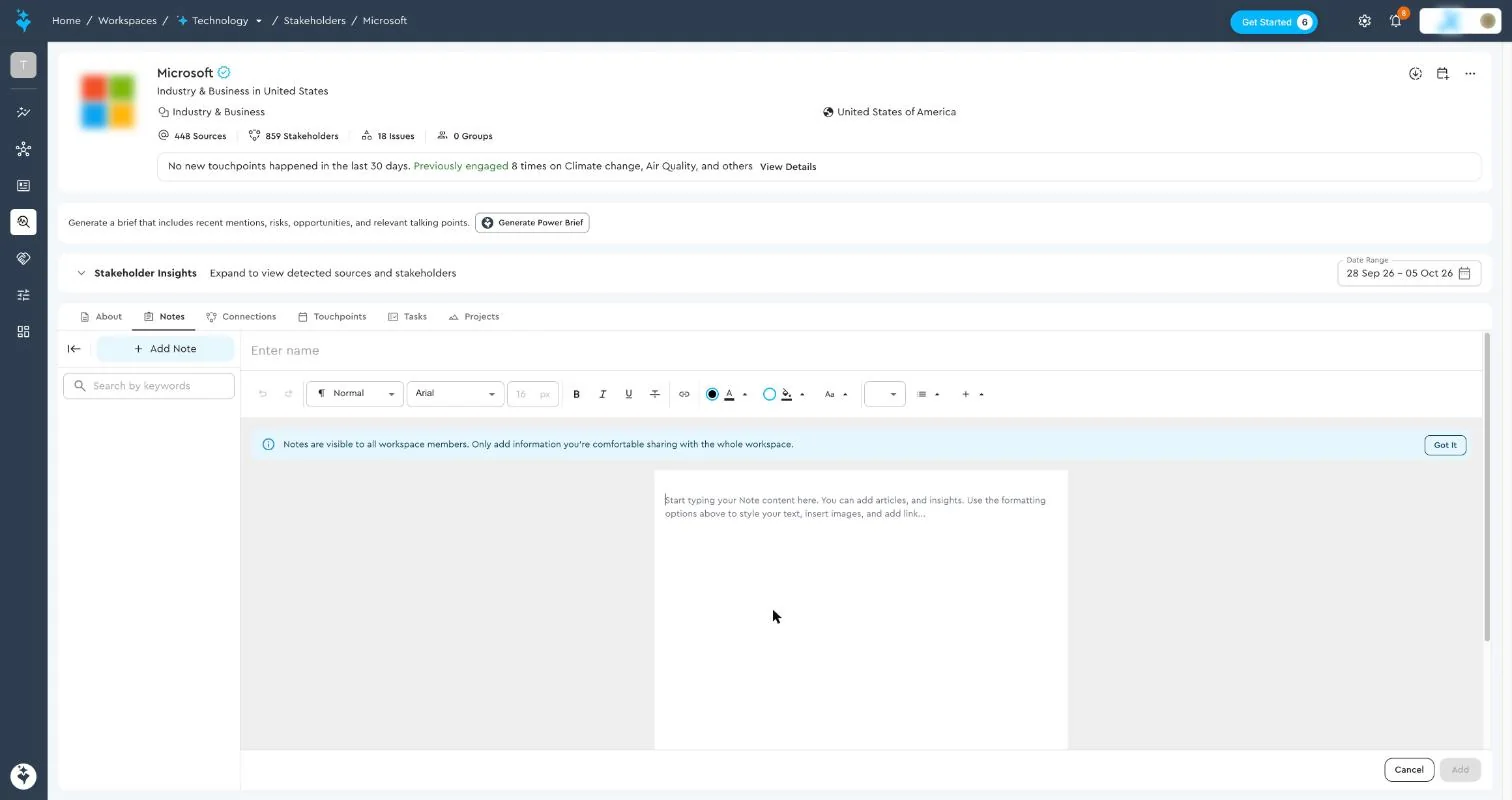This screenshot has width=1512, height=800.
Task: Click the white highlight color swatch
Action: 769,394
